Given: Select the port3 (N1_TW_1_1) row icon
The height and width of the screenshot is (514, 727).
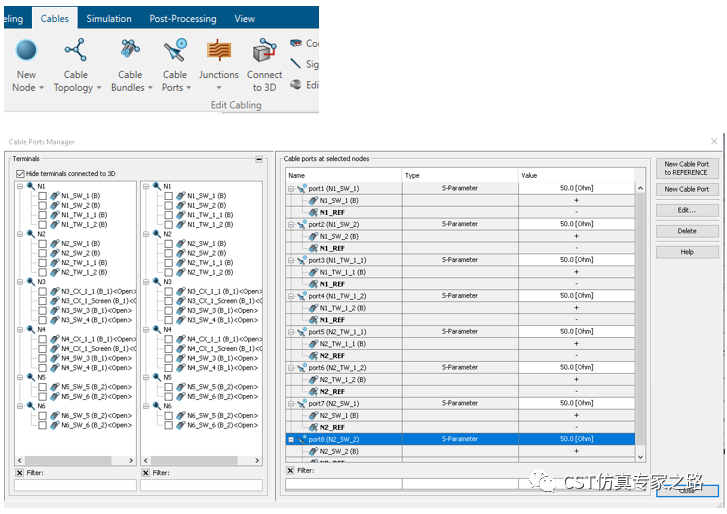Looking at the screenshot, I should point(302,260).
